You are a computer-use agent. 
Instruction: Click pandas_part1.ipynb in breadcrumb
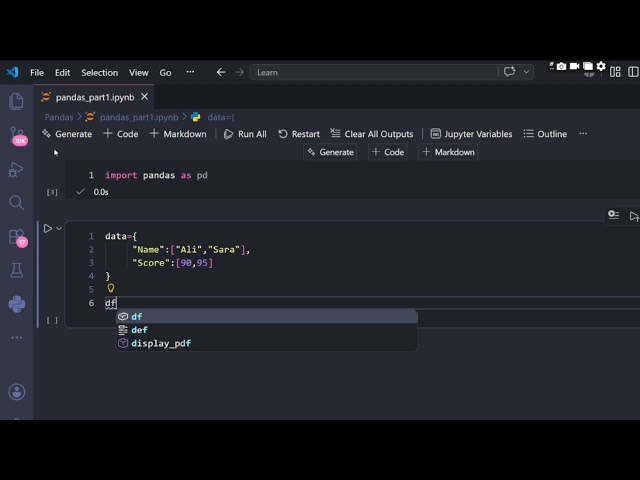tap(139, 118)
